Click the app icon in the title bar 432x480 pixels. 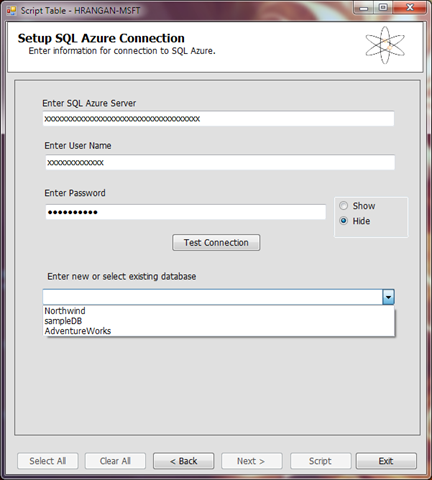click(x=11, y=11)
